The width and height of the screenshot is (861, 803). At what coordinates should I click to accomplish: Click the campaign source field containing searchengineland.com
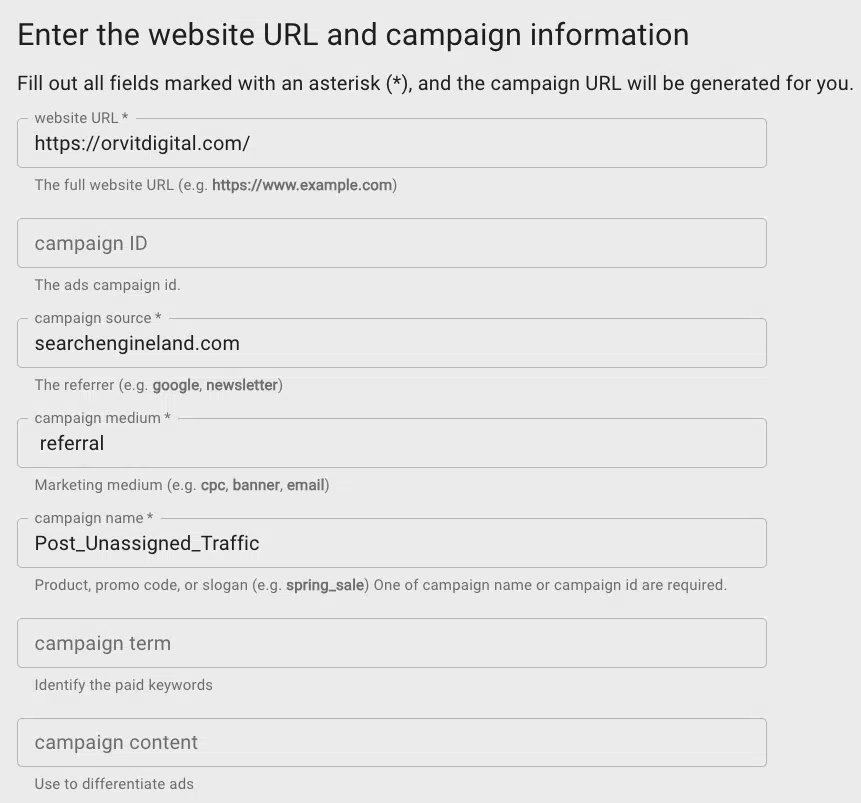pos(391,344)
